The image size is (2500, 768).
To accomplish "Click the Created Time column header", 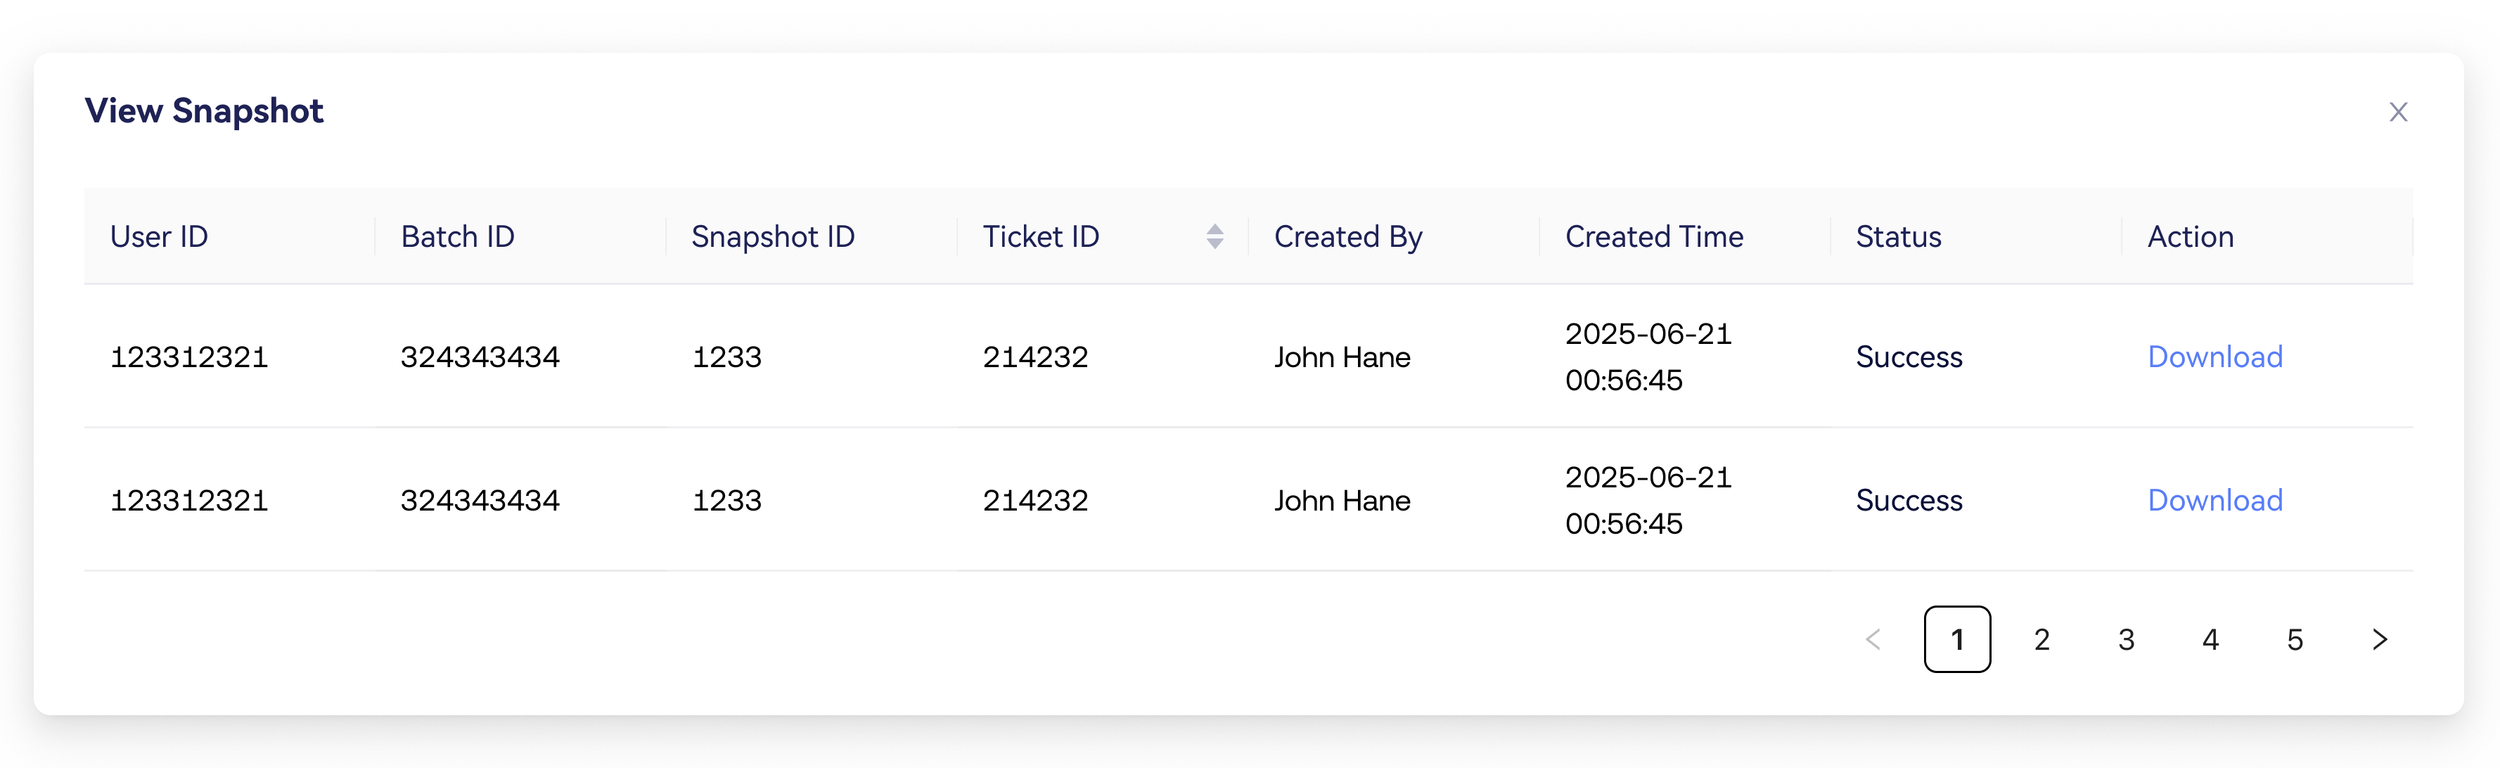I will 1653,237.
